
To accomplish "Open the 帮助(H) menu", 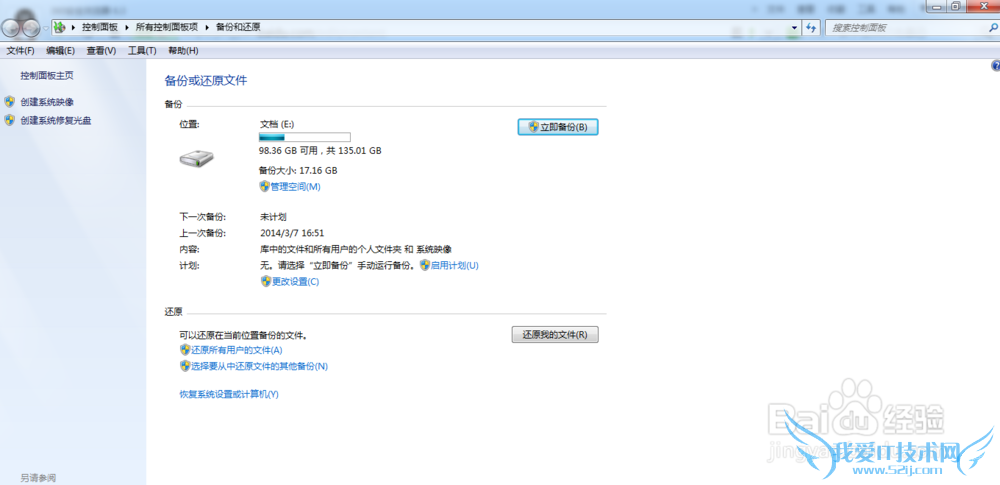I will pyautogui.click(x=183, y=50).
